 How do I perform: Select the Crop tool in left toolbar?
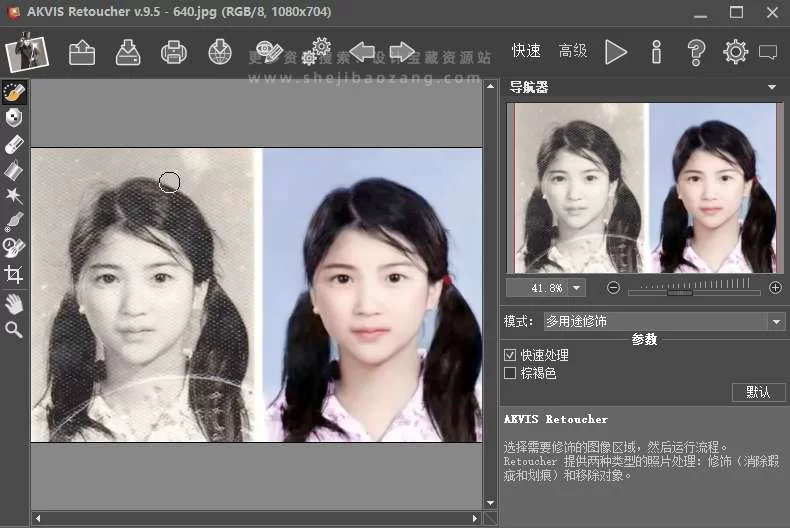coord(14,274)
